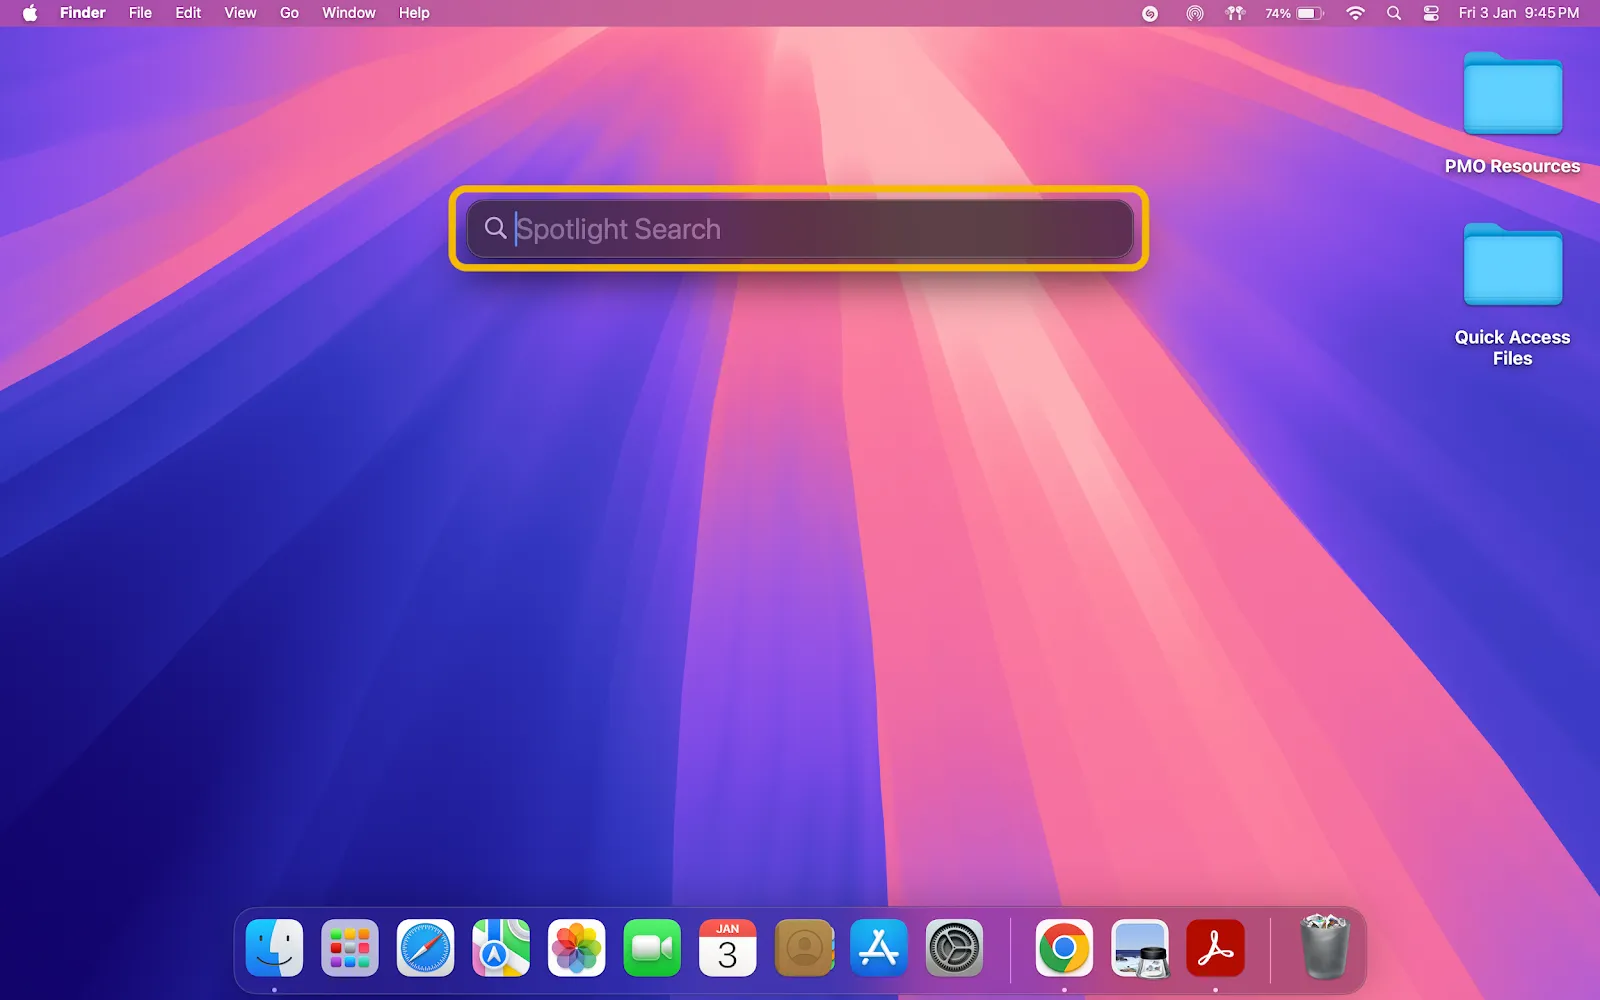The height and width of the screenshot is (1000, 1600).
Task: Open the Trash in the Dock
Action: point(1325,946)
